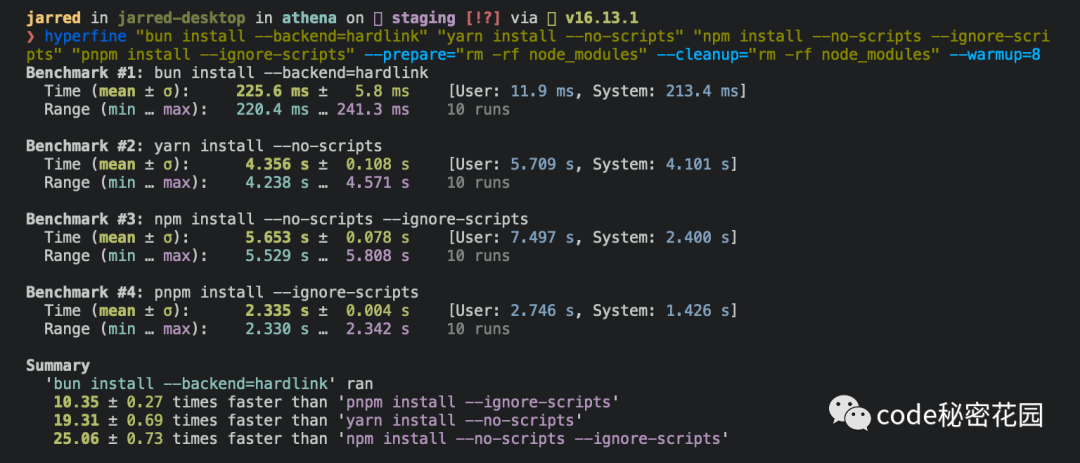1080x463 pixels.
Task: Click the 'Benchmark #1' heading line
Action: click(227, 72)
